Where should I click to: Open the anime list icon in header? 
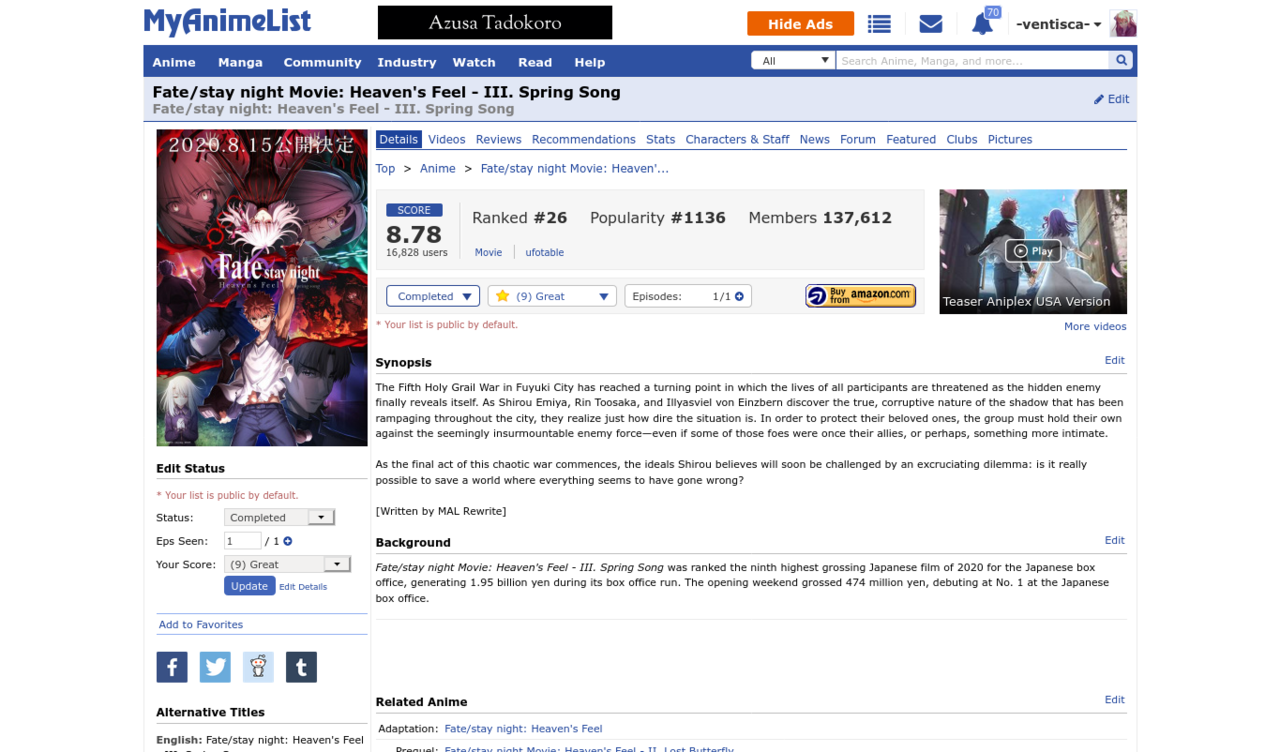tap(879, 24)
